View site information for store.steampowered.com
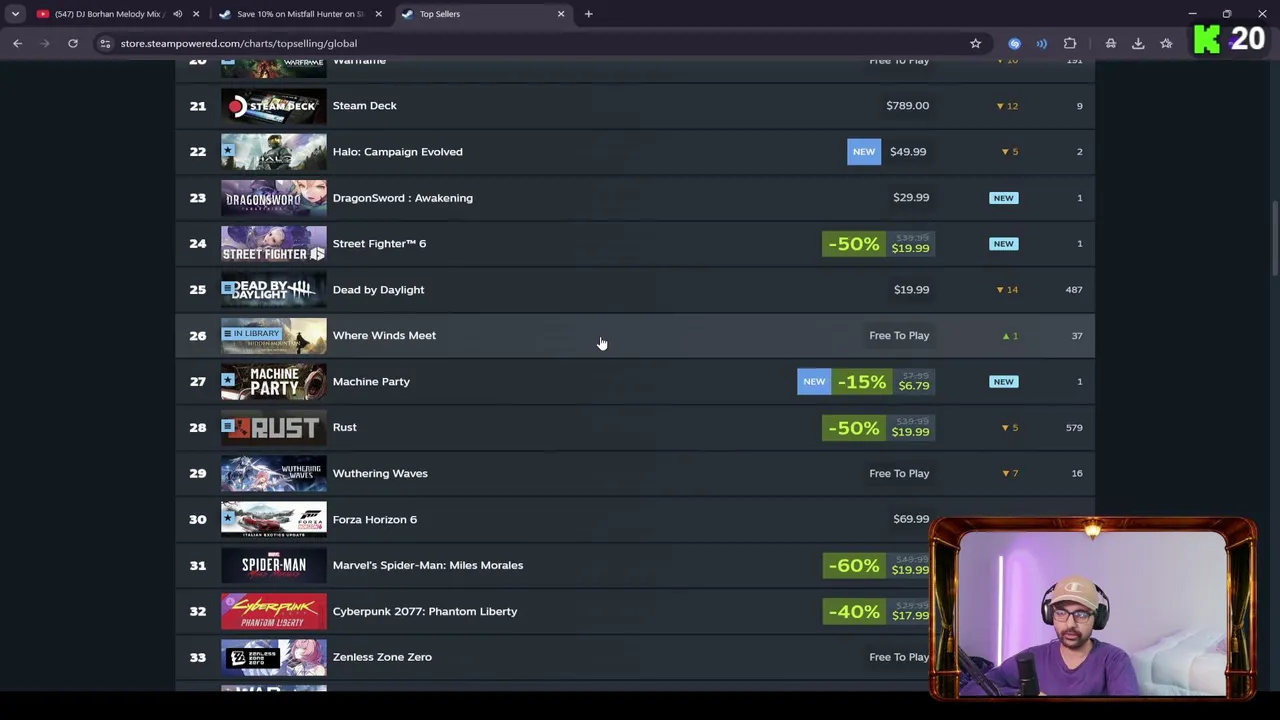The image size is (1280, 720). click(x=105, y=43)
